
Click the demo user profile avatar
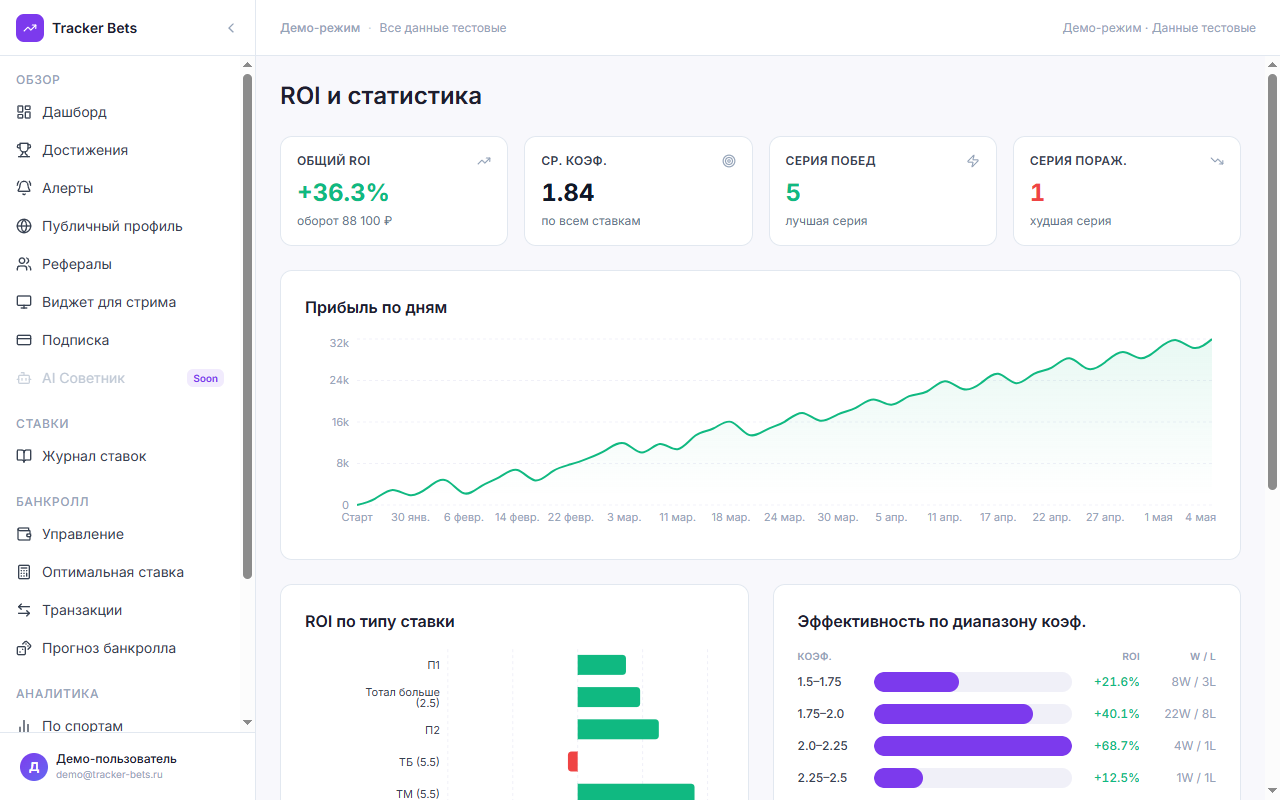pyautogui.click(x=34, y=767)
